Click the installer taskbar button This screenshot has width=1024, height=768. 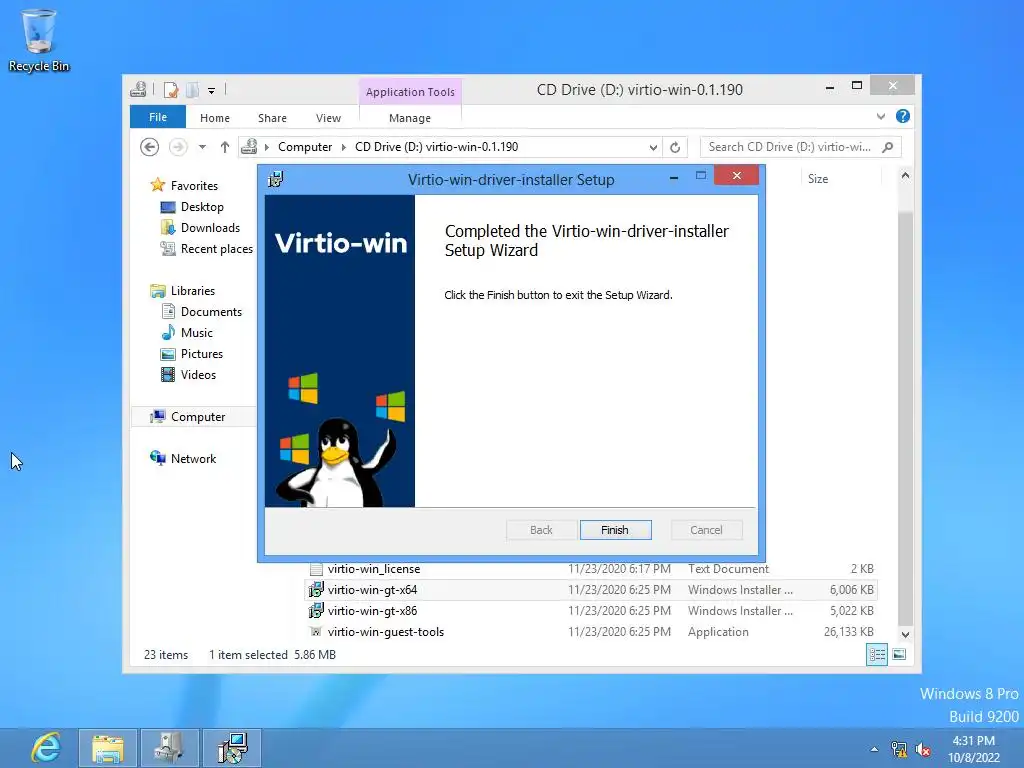[231, 748]
